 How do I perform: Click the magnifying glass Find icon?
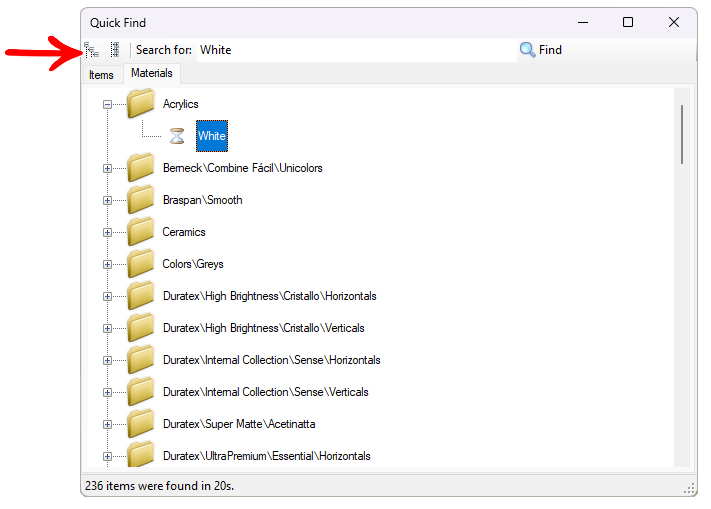527,49
